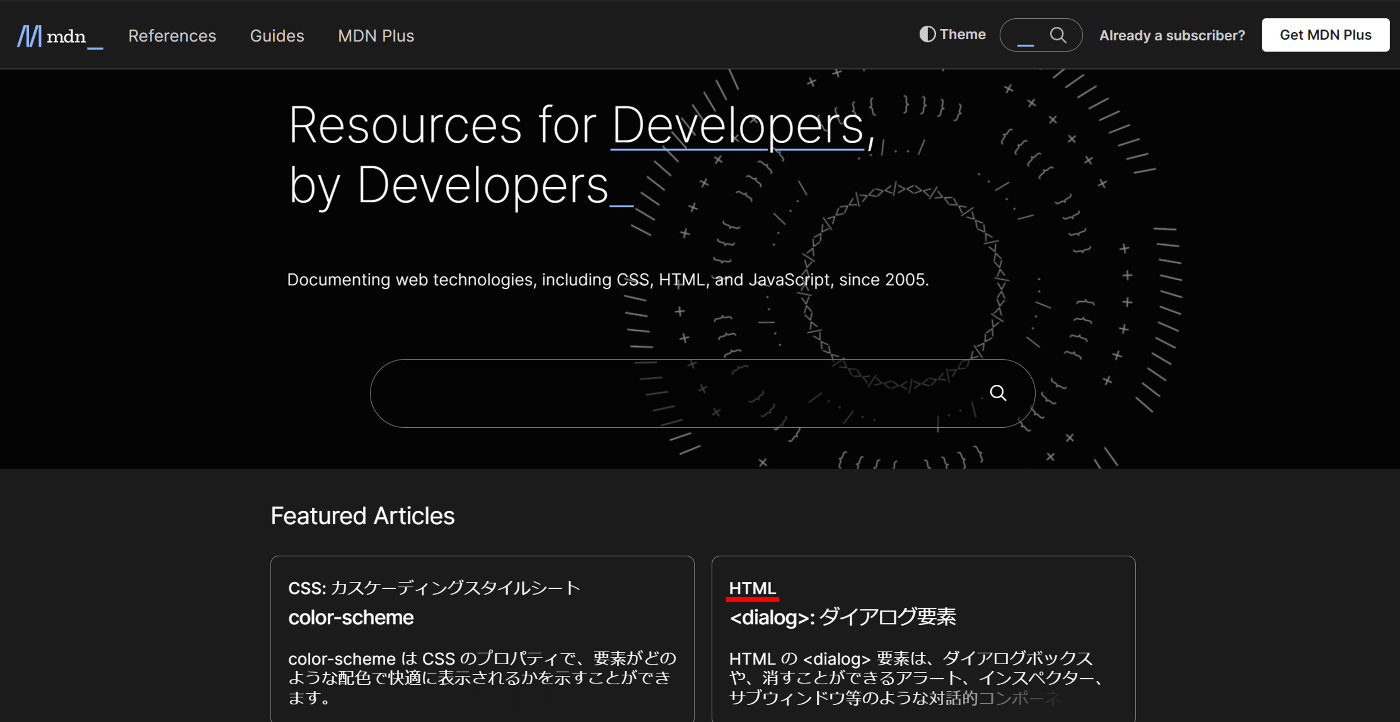Click the dialog article description text
The image size is (1400, 722).
pos(916,678)
